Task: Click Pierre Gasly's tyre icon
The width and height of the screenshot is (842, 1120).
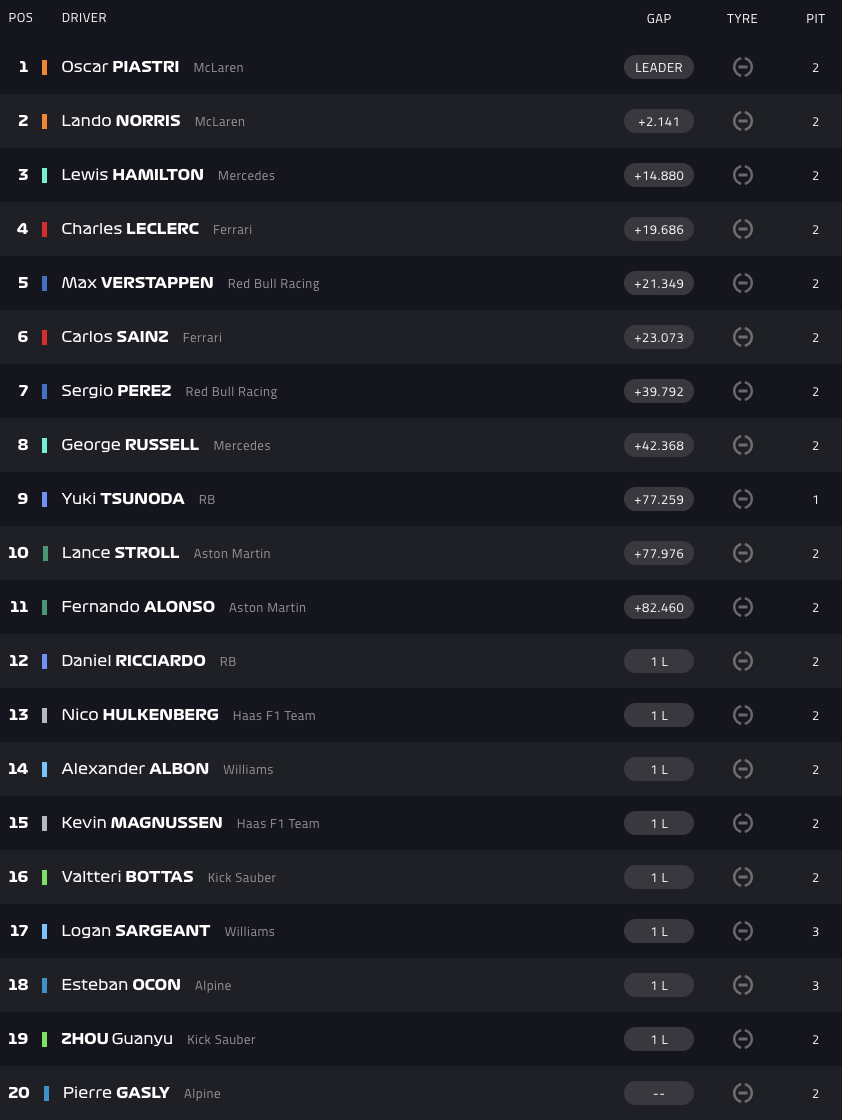Action: click(743, 1093)
